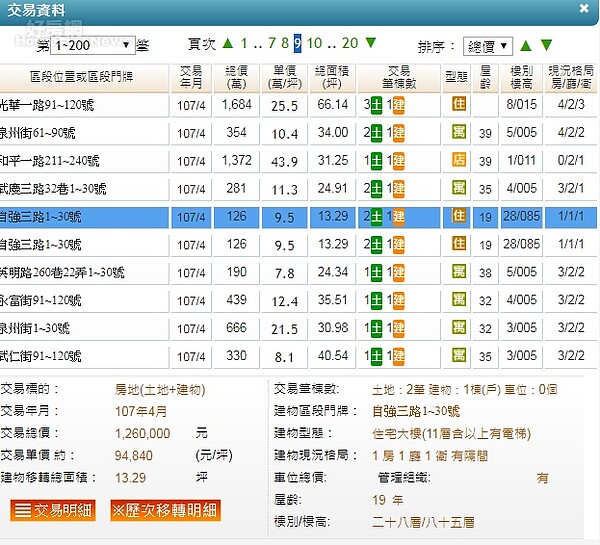This screenshot has height=545, width=600.
Task: Click 住 type icon in 光華一路91~120號 row
Action: (459, 104)
